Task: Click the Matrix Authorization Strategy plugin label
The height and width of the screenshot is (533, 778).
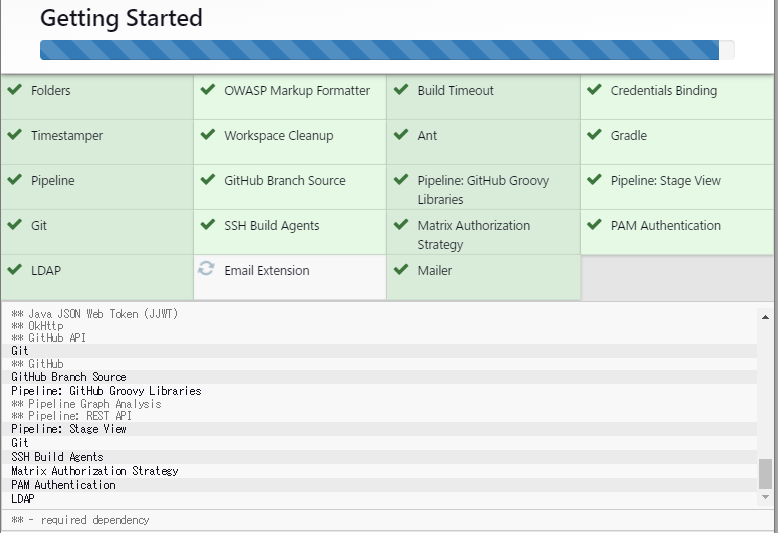Action: pos(473,235)
